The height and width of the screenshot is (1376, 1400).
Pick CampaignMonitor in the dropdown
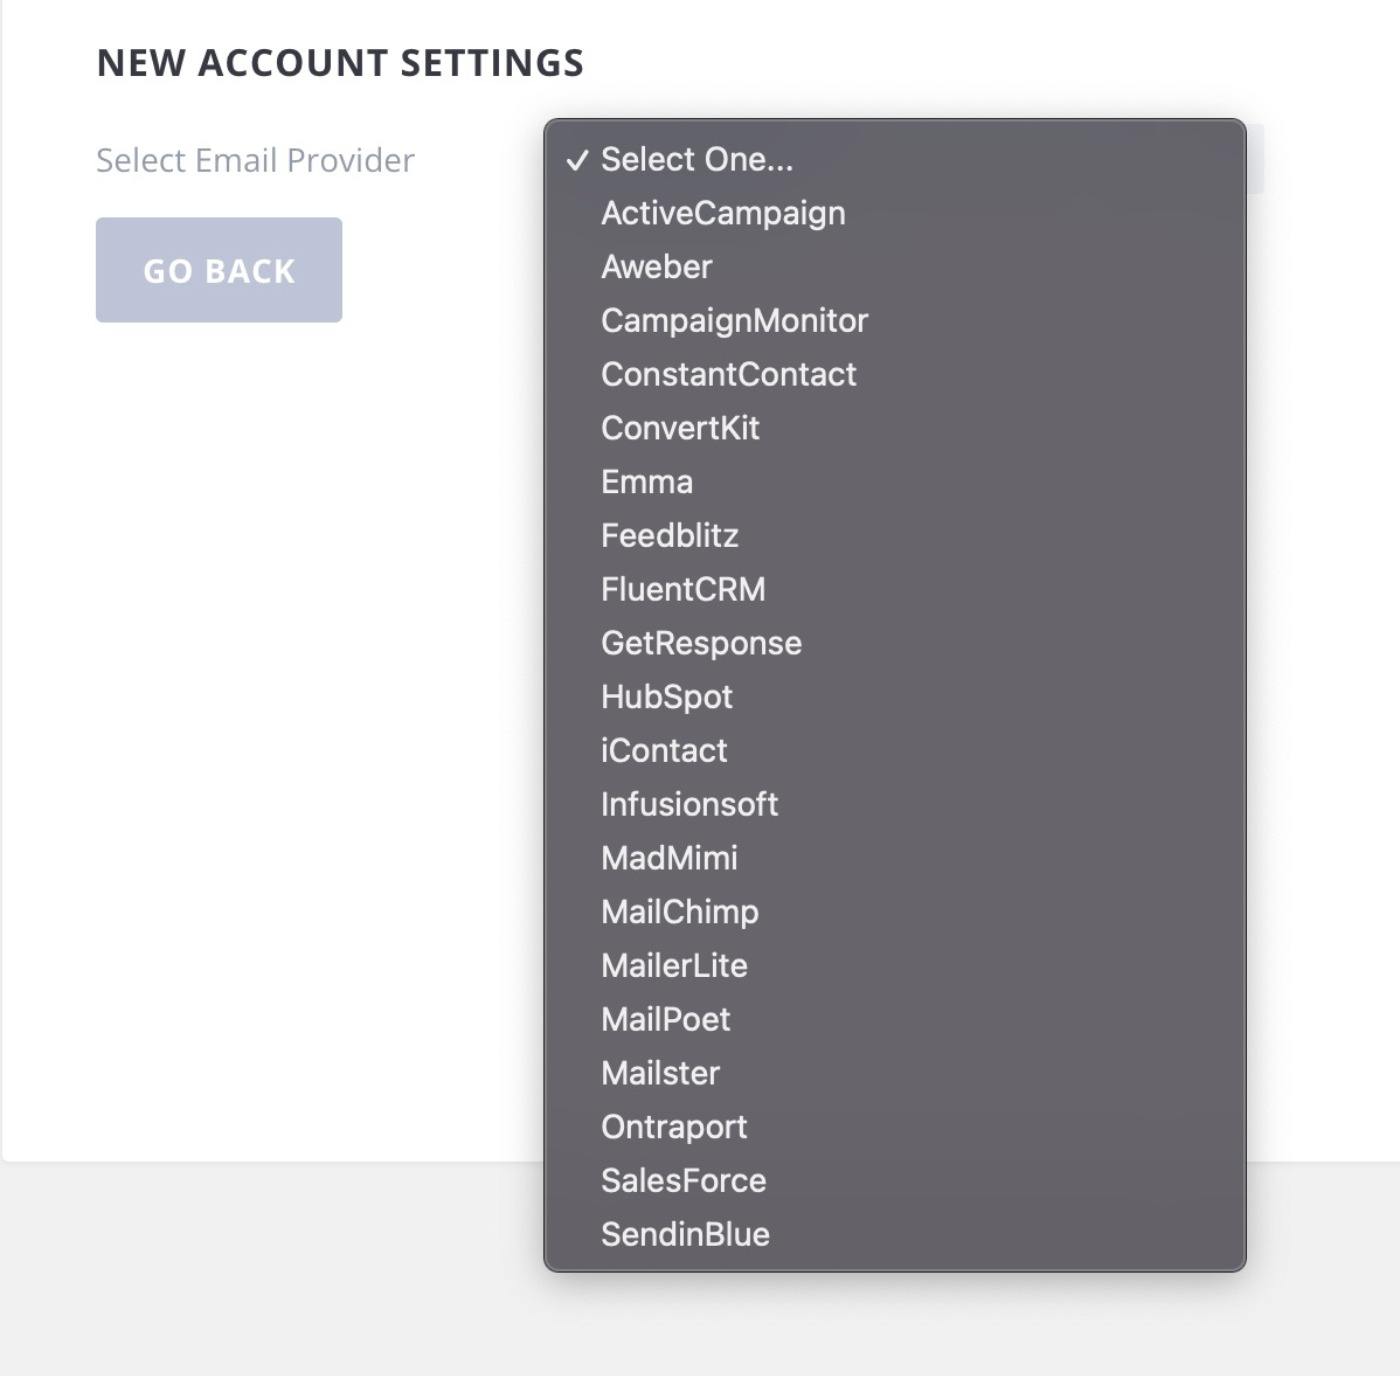(895, 321)
